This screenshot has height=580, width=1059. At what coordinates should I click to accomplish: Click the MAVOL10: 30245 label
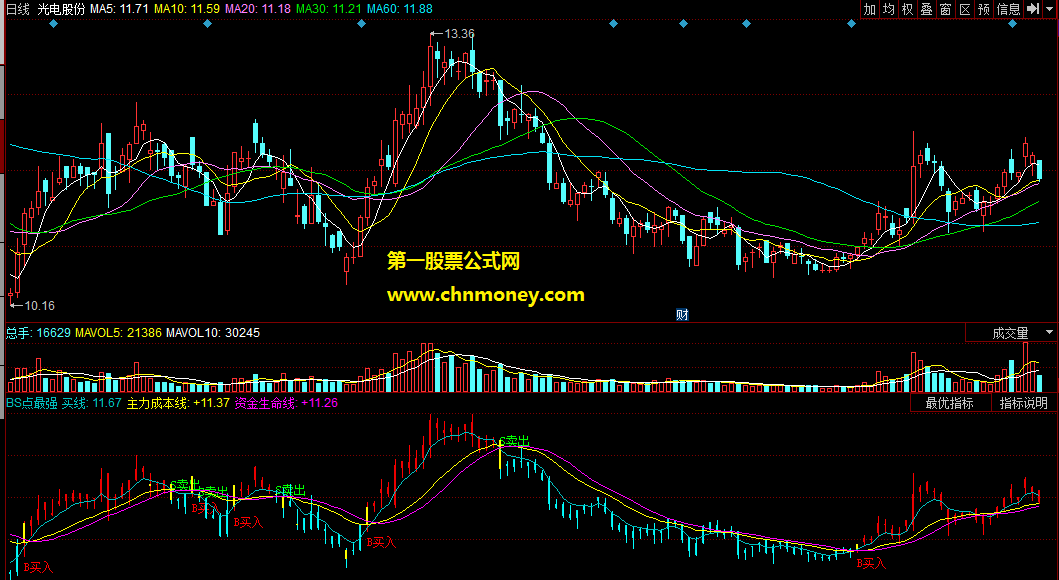click(x=213, y=333)
